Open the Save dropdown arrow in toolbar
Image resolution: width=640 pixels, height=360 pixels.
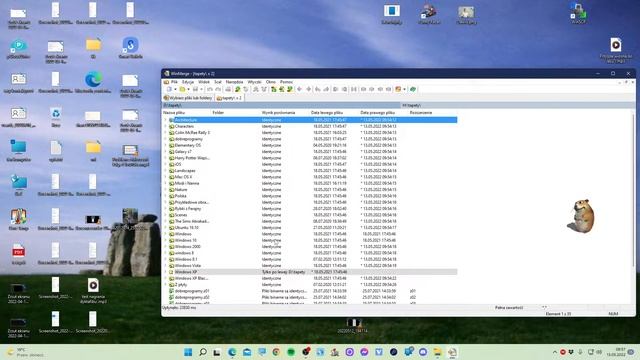[x=201, y=89]
